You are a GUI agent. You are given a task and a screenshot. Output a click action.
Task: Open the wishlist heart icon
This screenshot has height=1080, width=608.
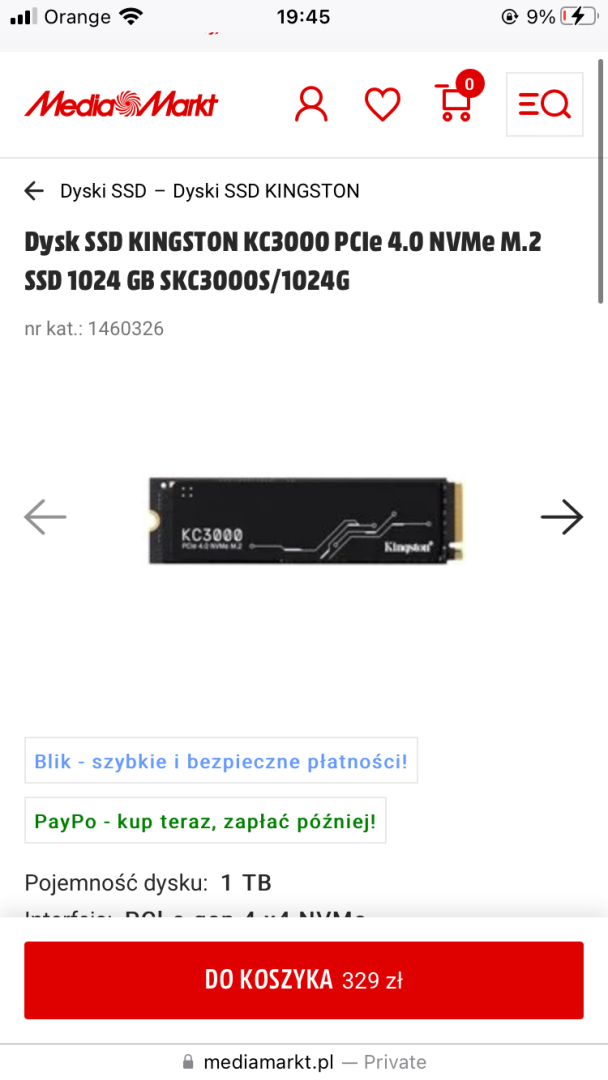[x=382, y=105]
